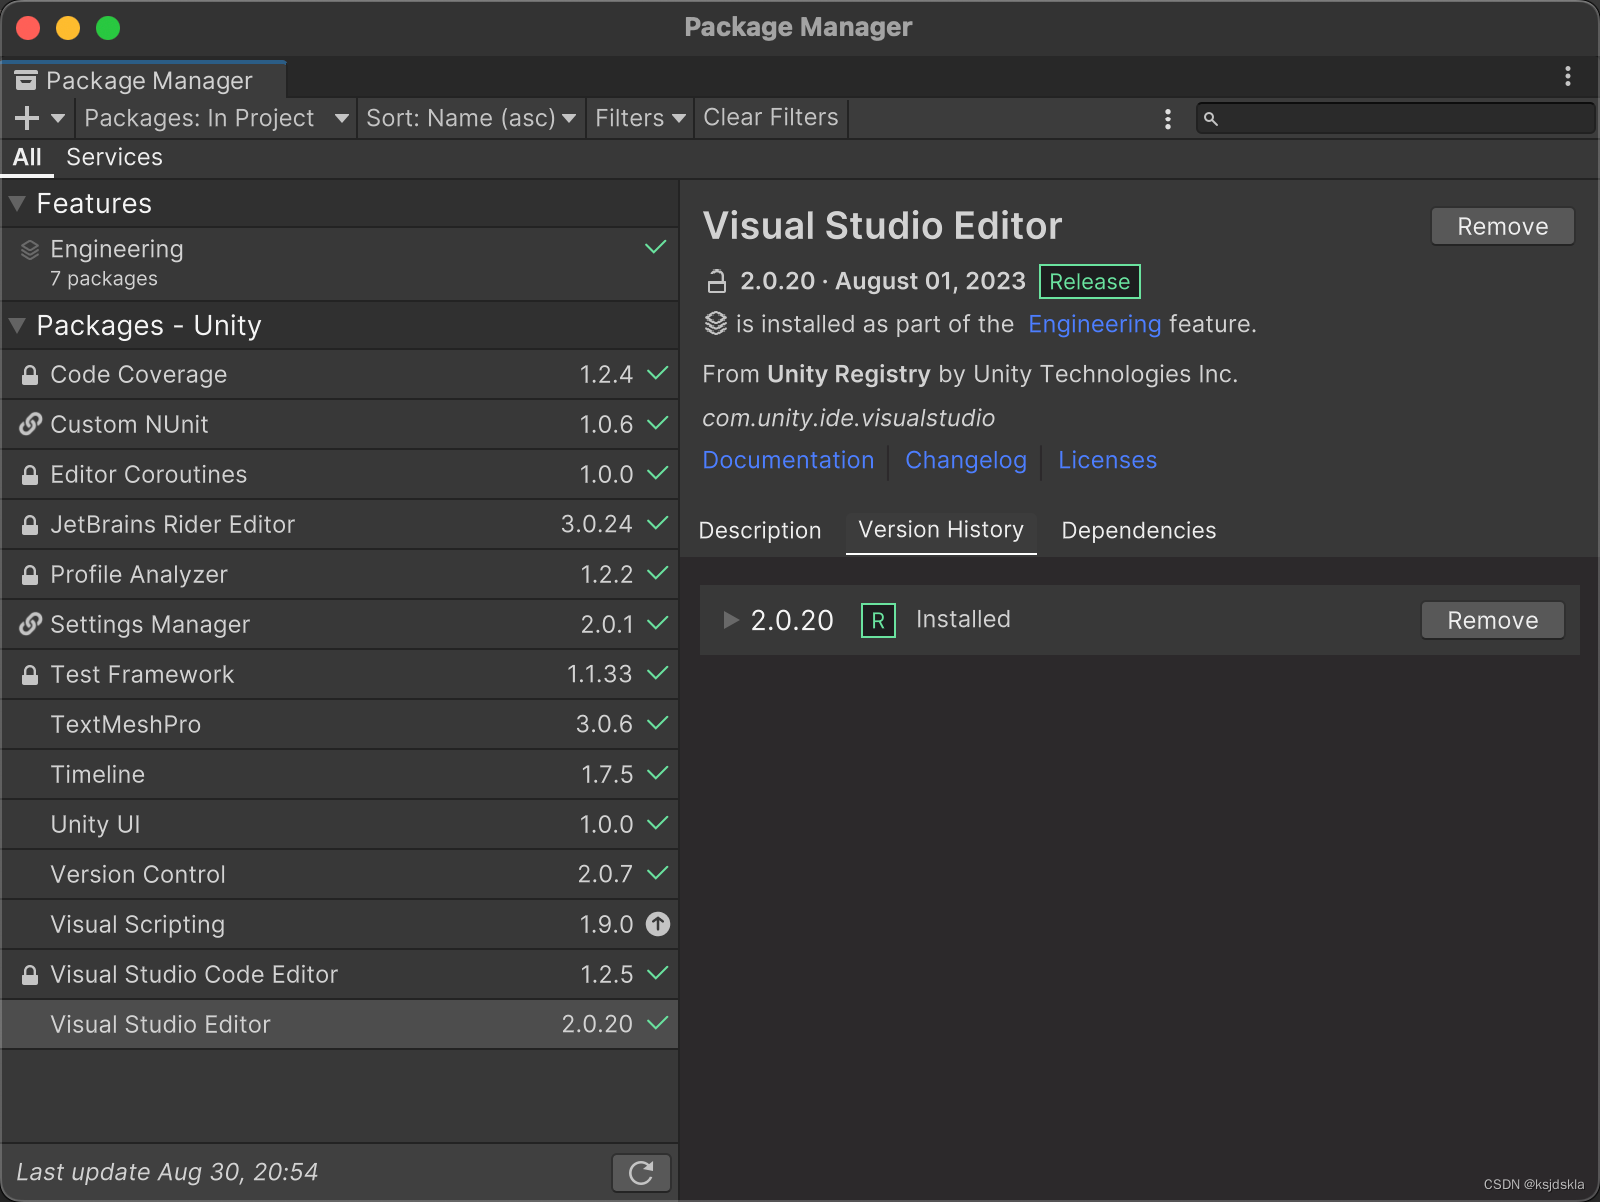This screenshot has width=1600, height=1202.
Task: Collapse the Features section
Action: point(17,203)
